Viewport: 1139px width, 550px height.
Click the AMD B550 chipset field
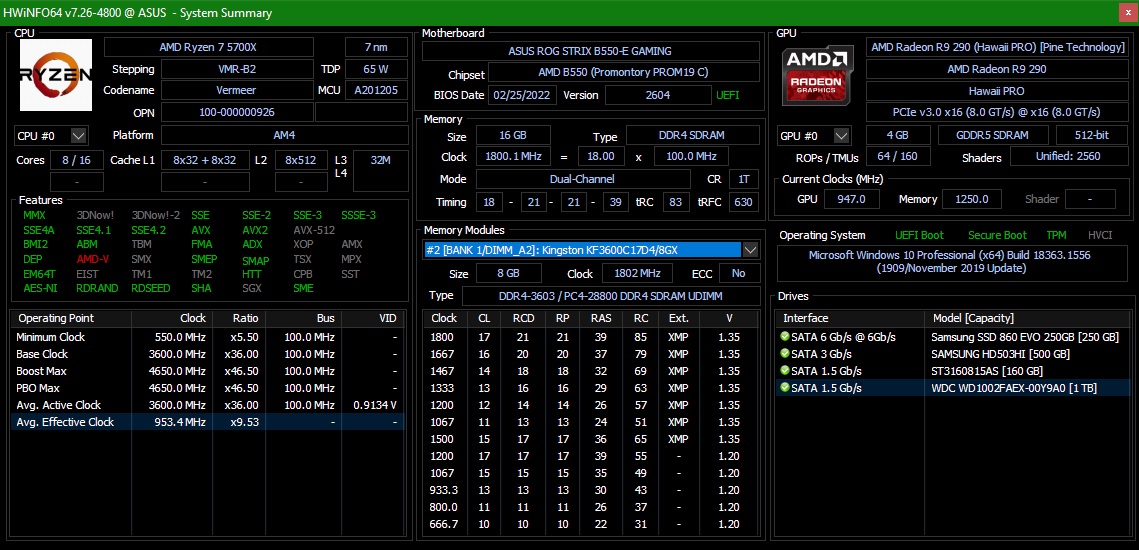(x=623, y=73)
